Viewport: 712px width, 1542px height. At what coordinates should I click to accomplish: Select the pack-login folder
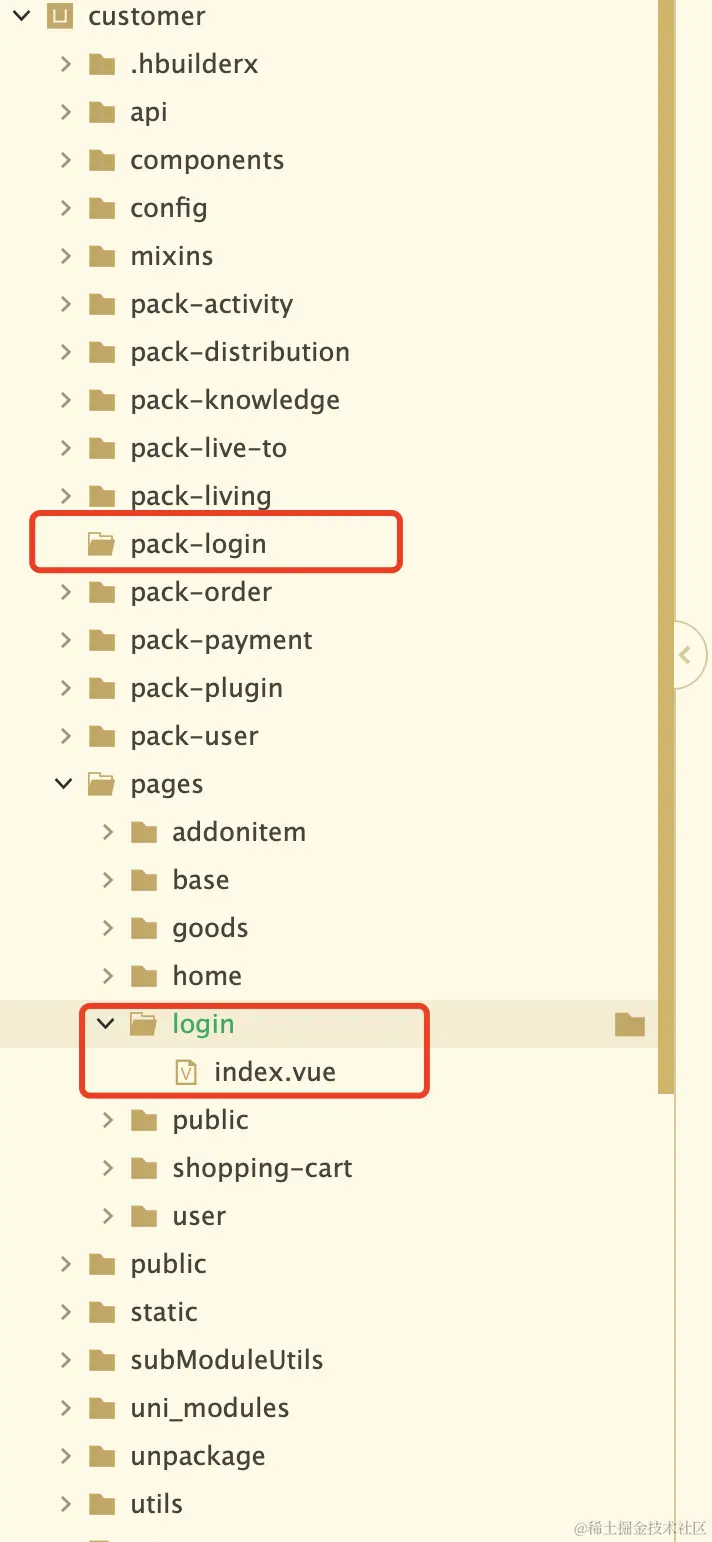pos(198,544)
